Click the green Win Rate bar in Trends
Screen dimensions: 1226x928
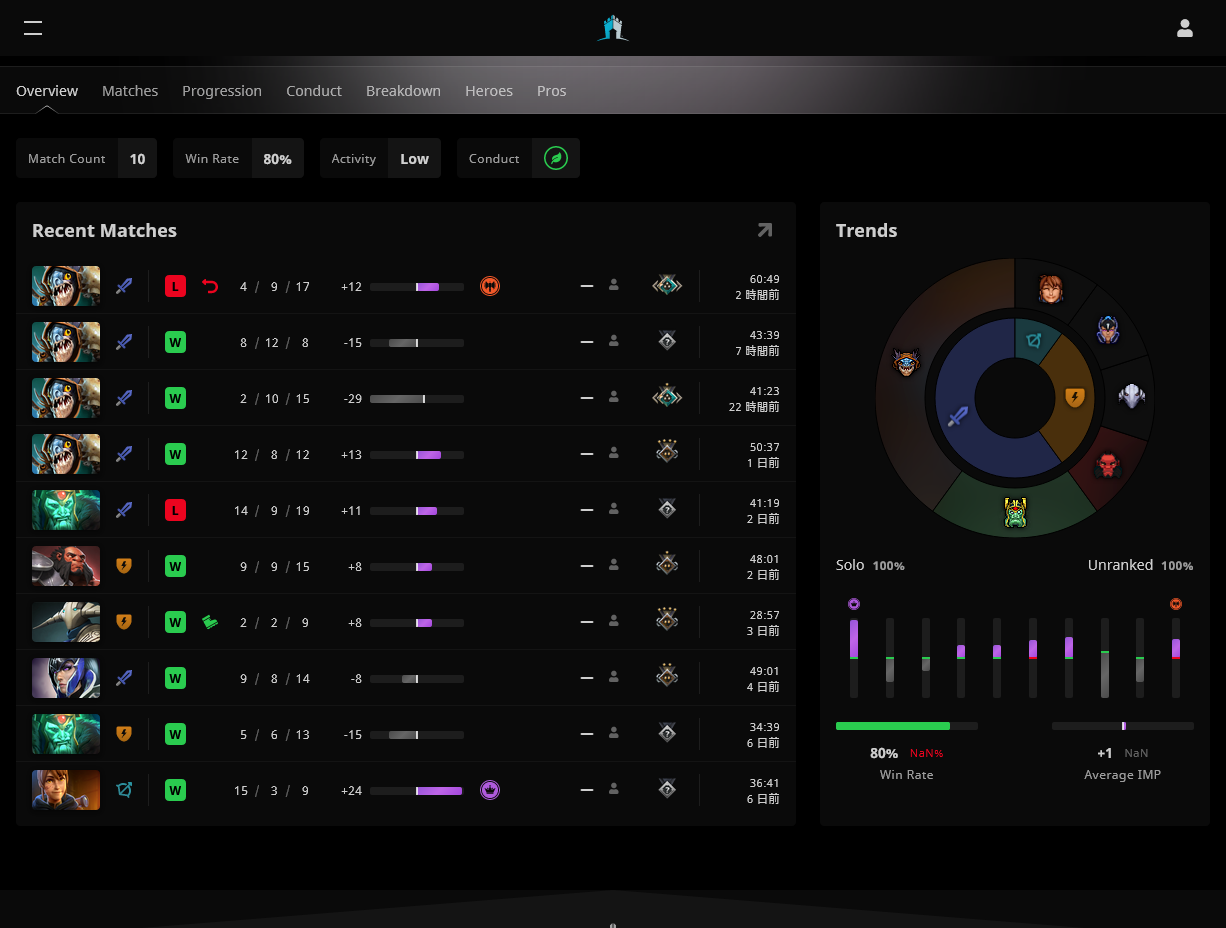907,726
